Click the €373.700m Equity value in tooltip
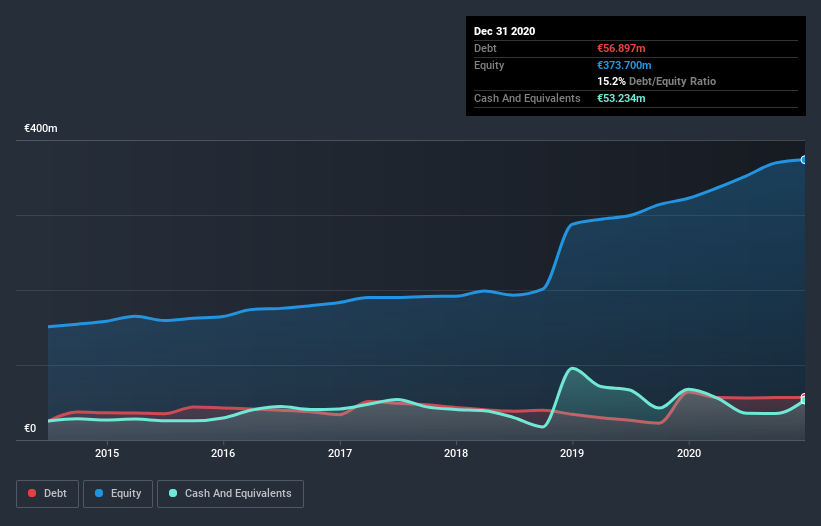The width and height of the screenshot is (821, 526). tap(624, 65)
